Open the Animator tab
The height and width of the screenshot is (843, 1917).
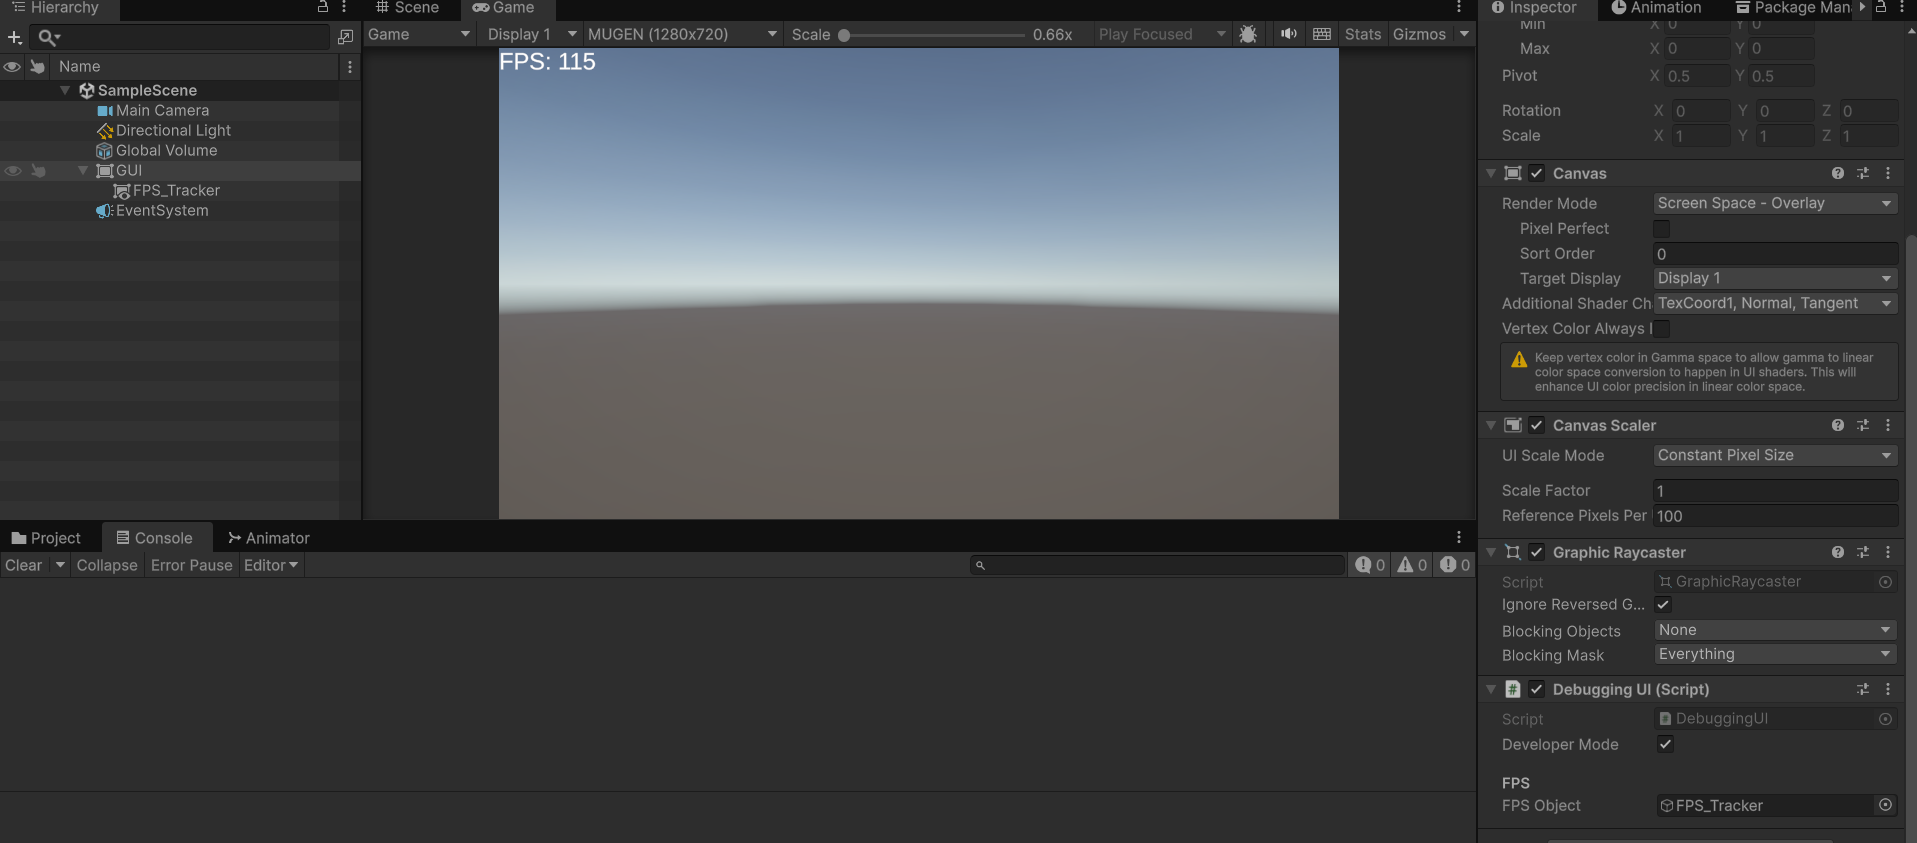click(269, 538)
